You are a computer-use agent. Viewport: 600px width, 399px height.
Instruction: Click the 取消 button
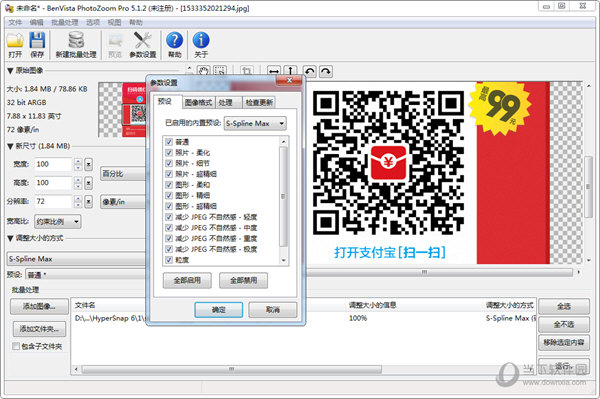pos(272,309)
